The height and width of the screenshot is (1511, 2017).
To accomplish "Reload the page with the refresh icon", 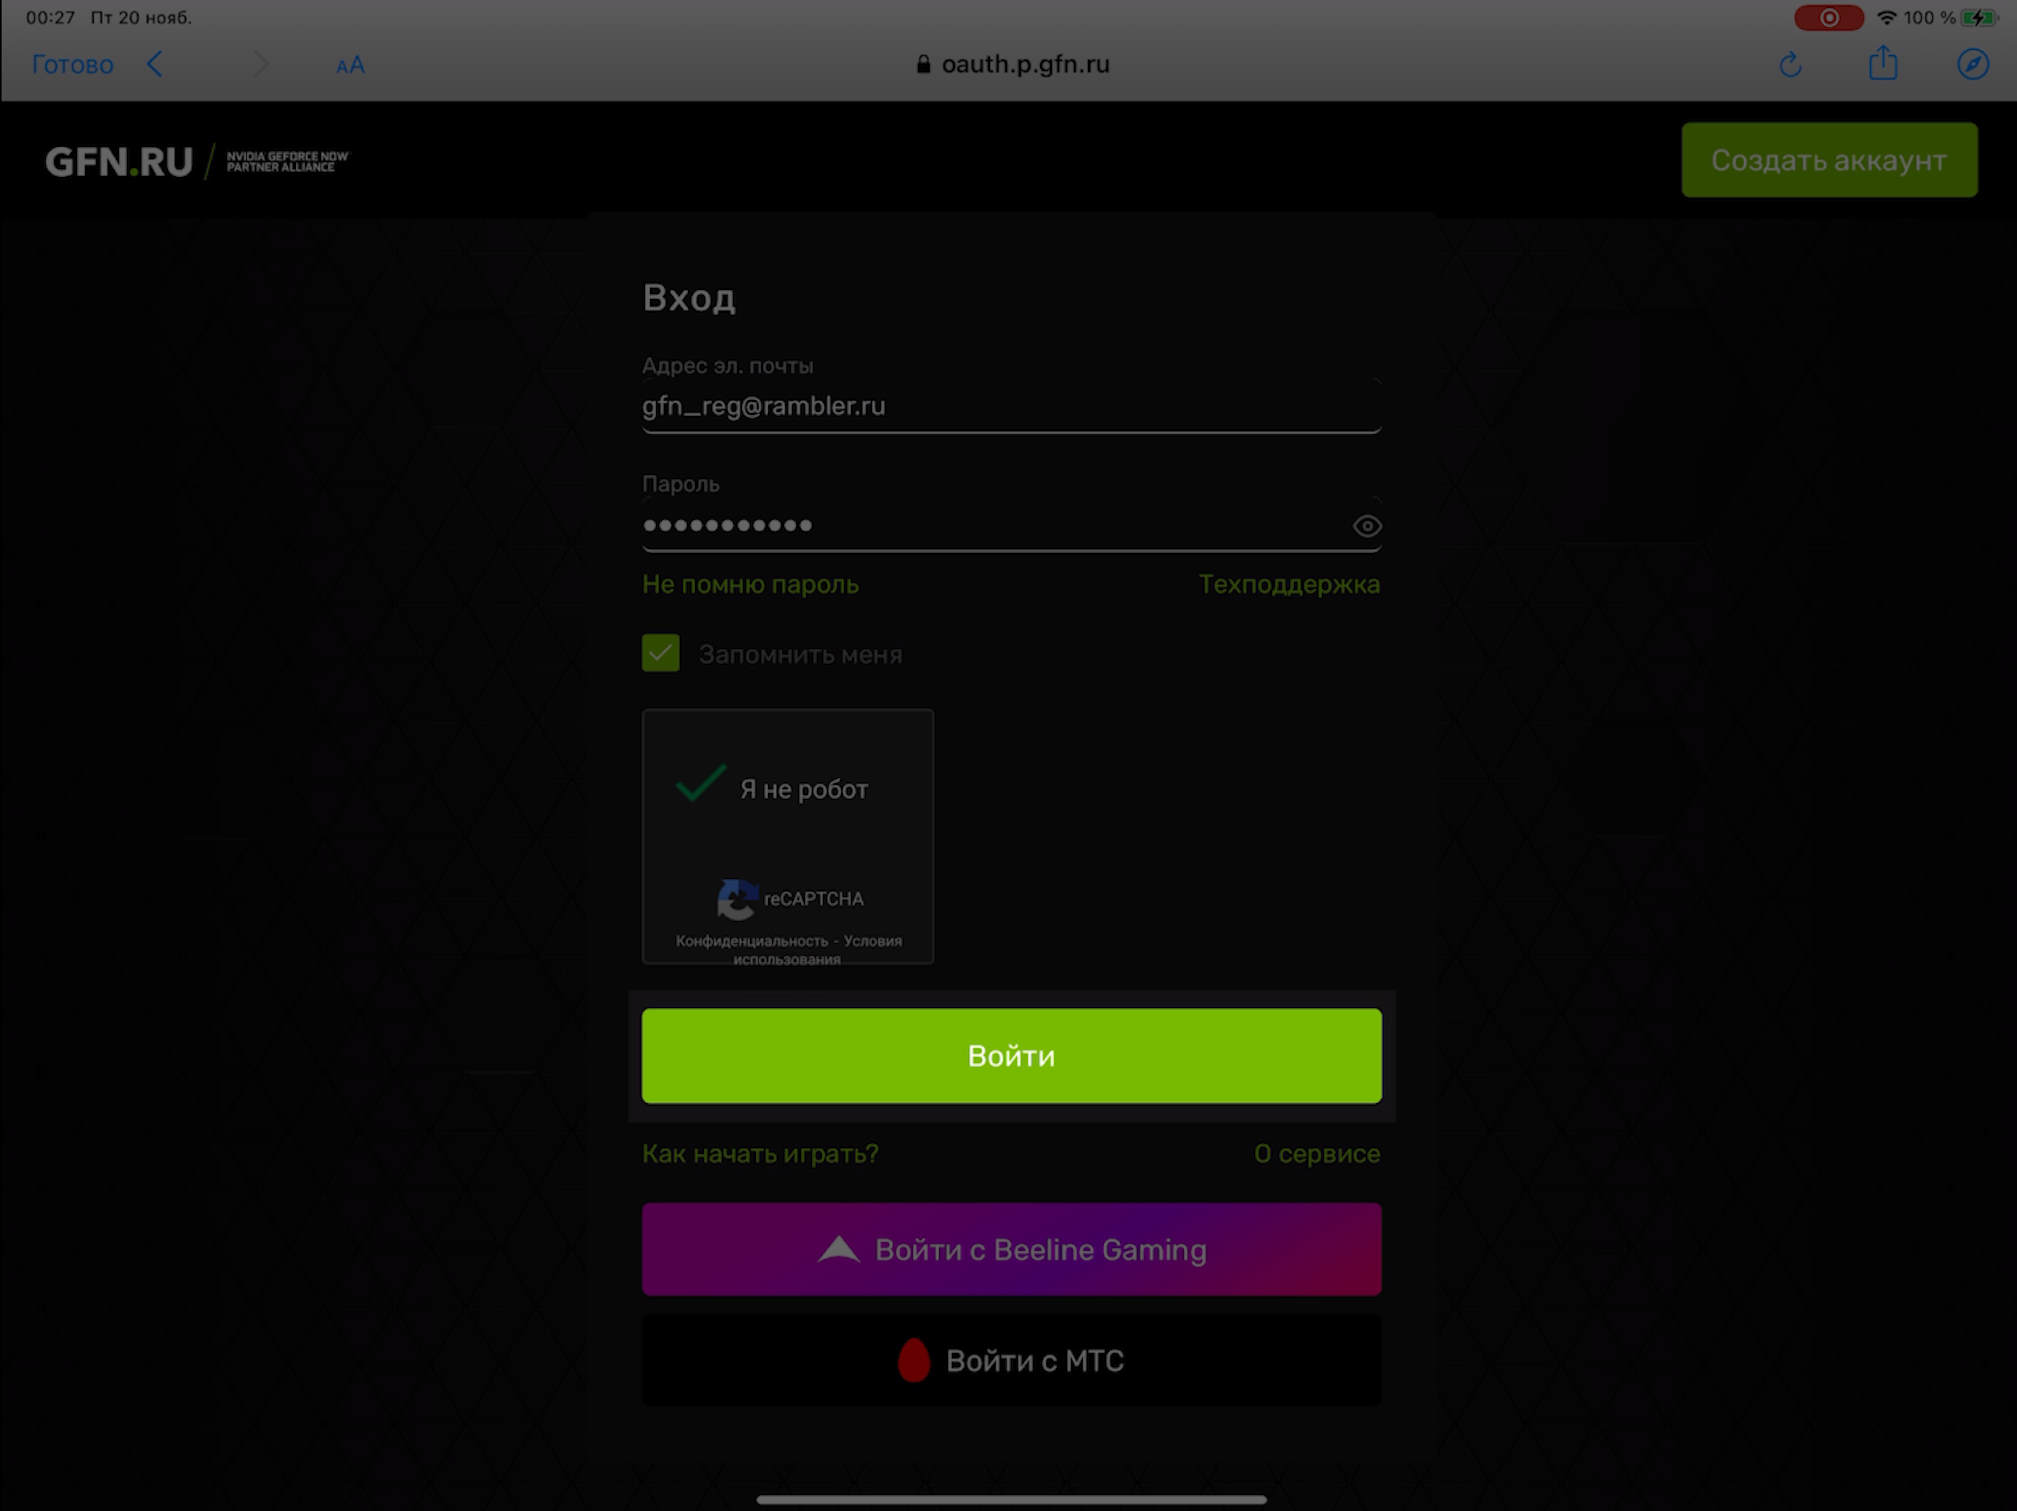I will [1790, 65].
